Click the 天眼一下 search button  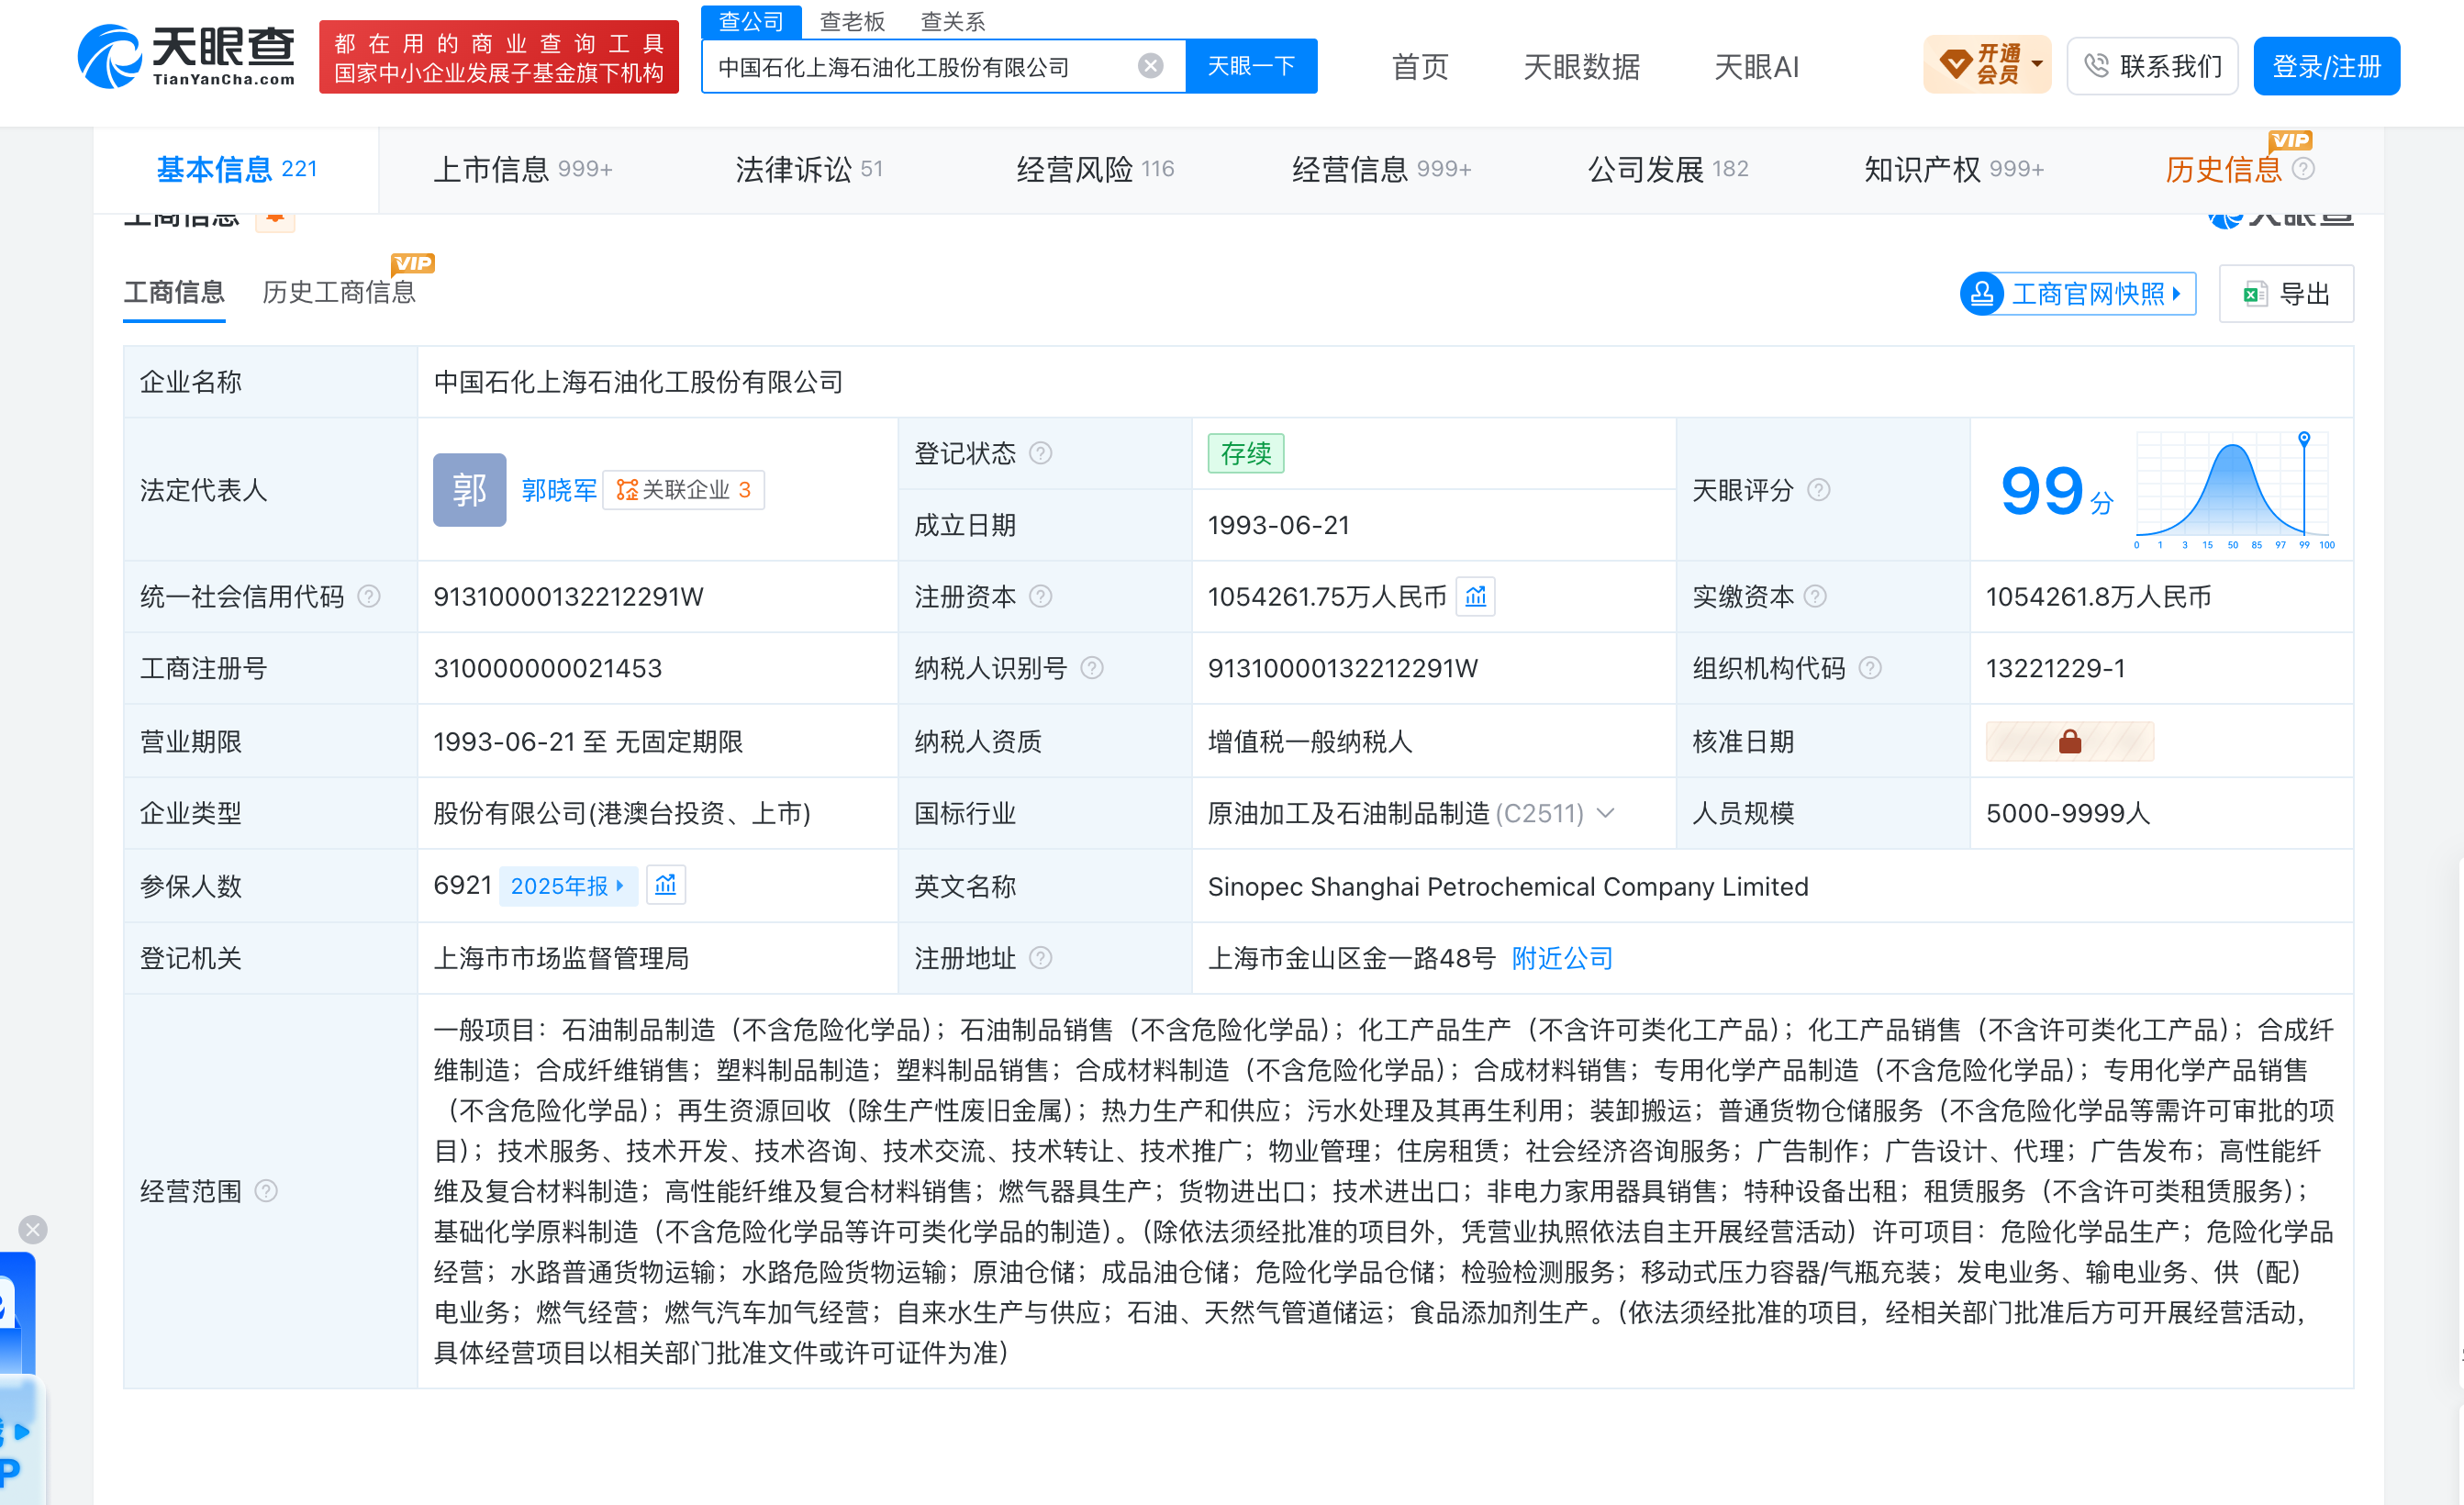coord(1251,66)
